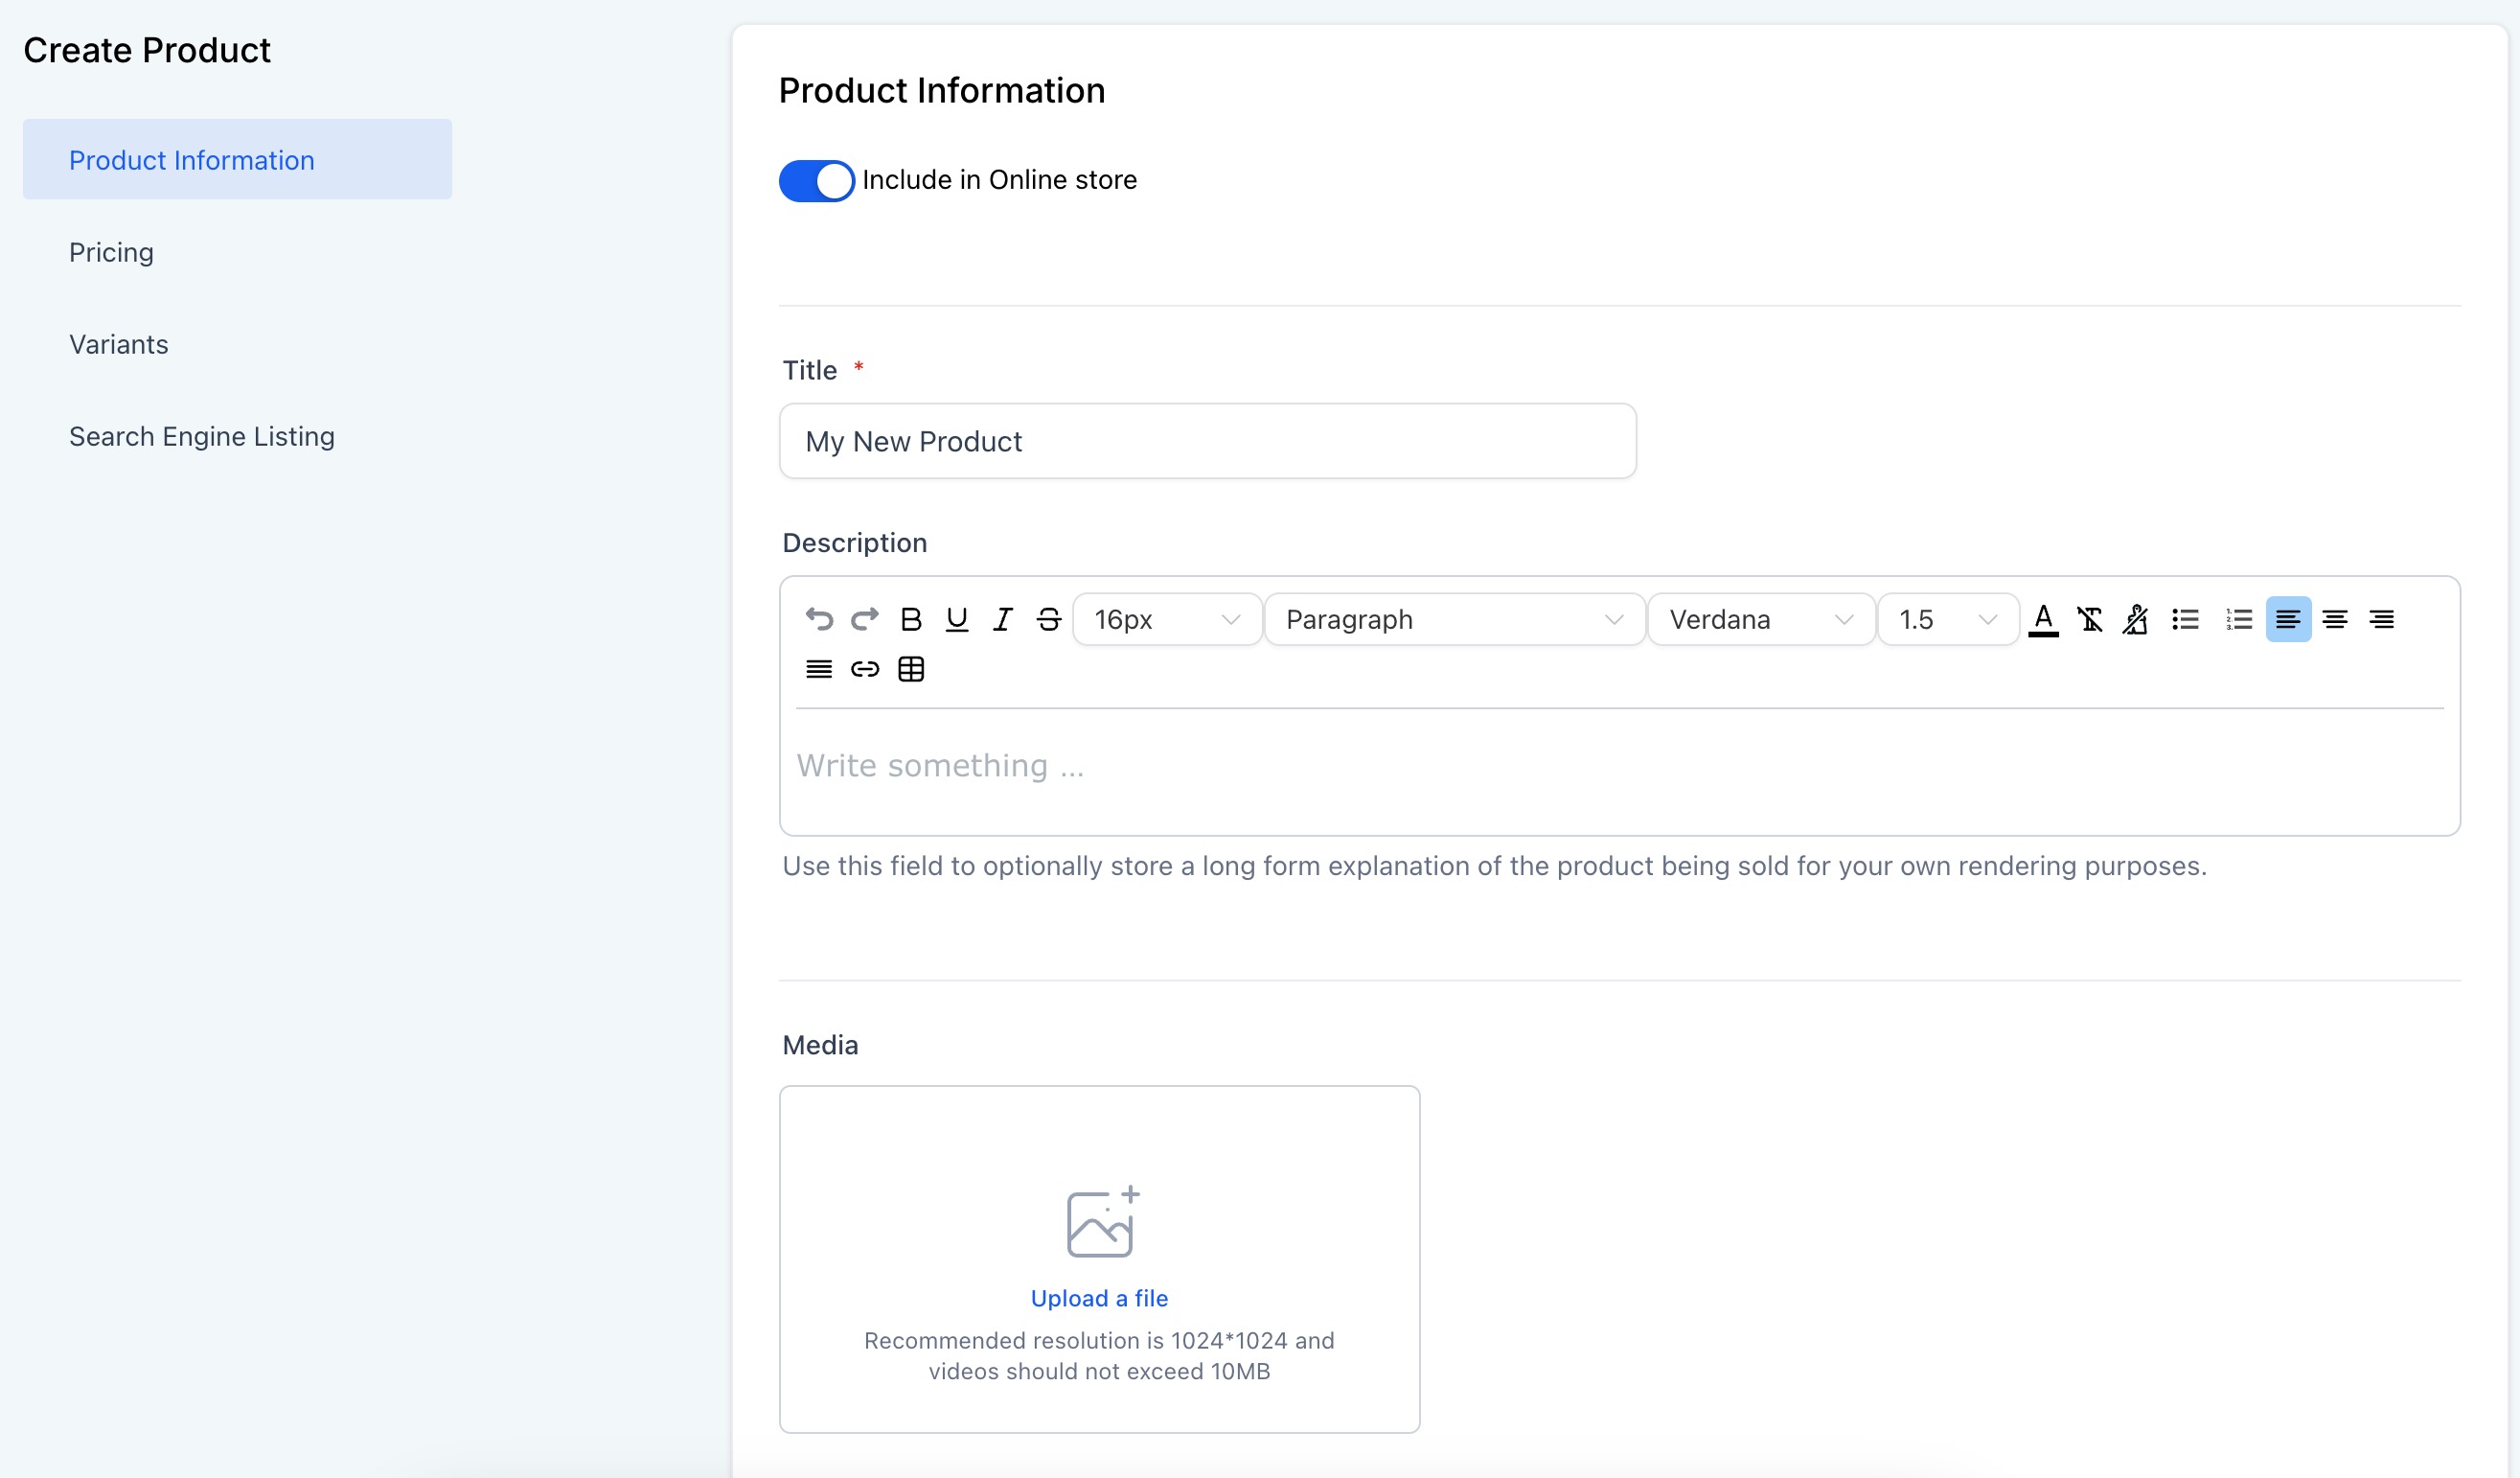Clear text formatting icon
Screen dimensions: 2520x1478
(2089, 619)
